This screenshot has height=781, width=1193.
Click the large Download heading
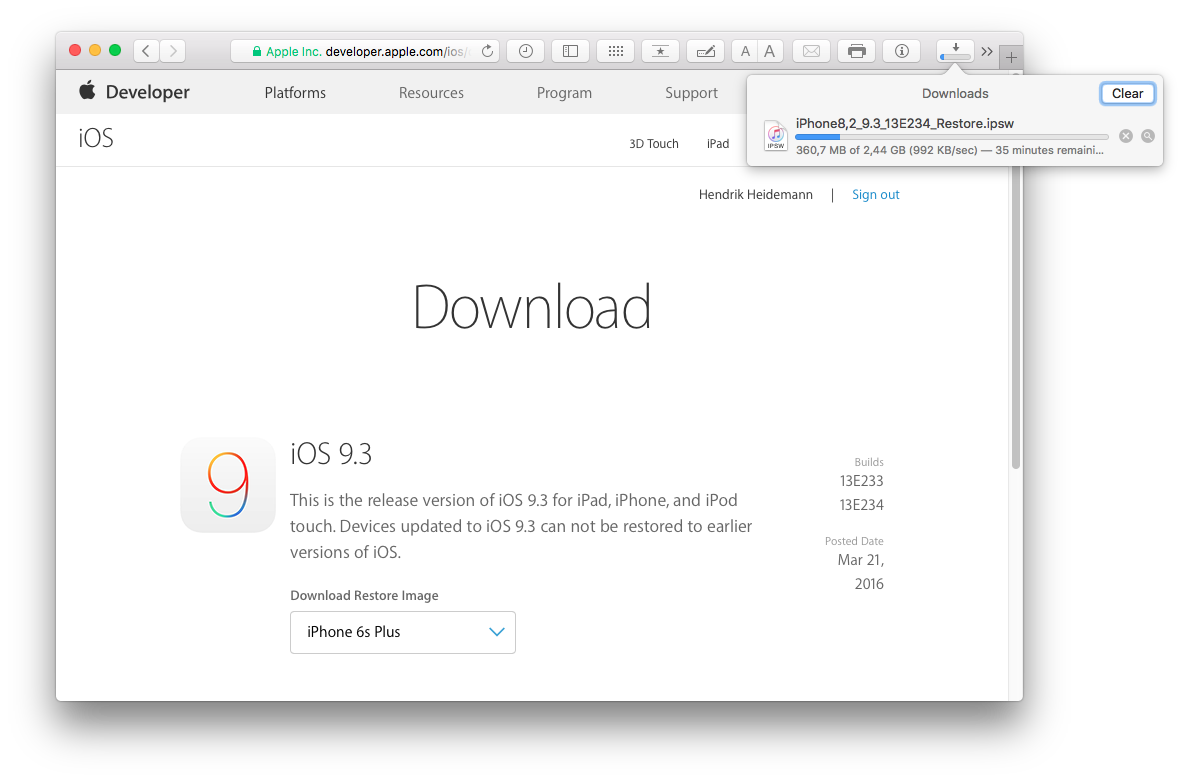point(532,307)
